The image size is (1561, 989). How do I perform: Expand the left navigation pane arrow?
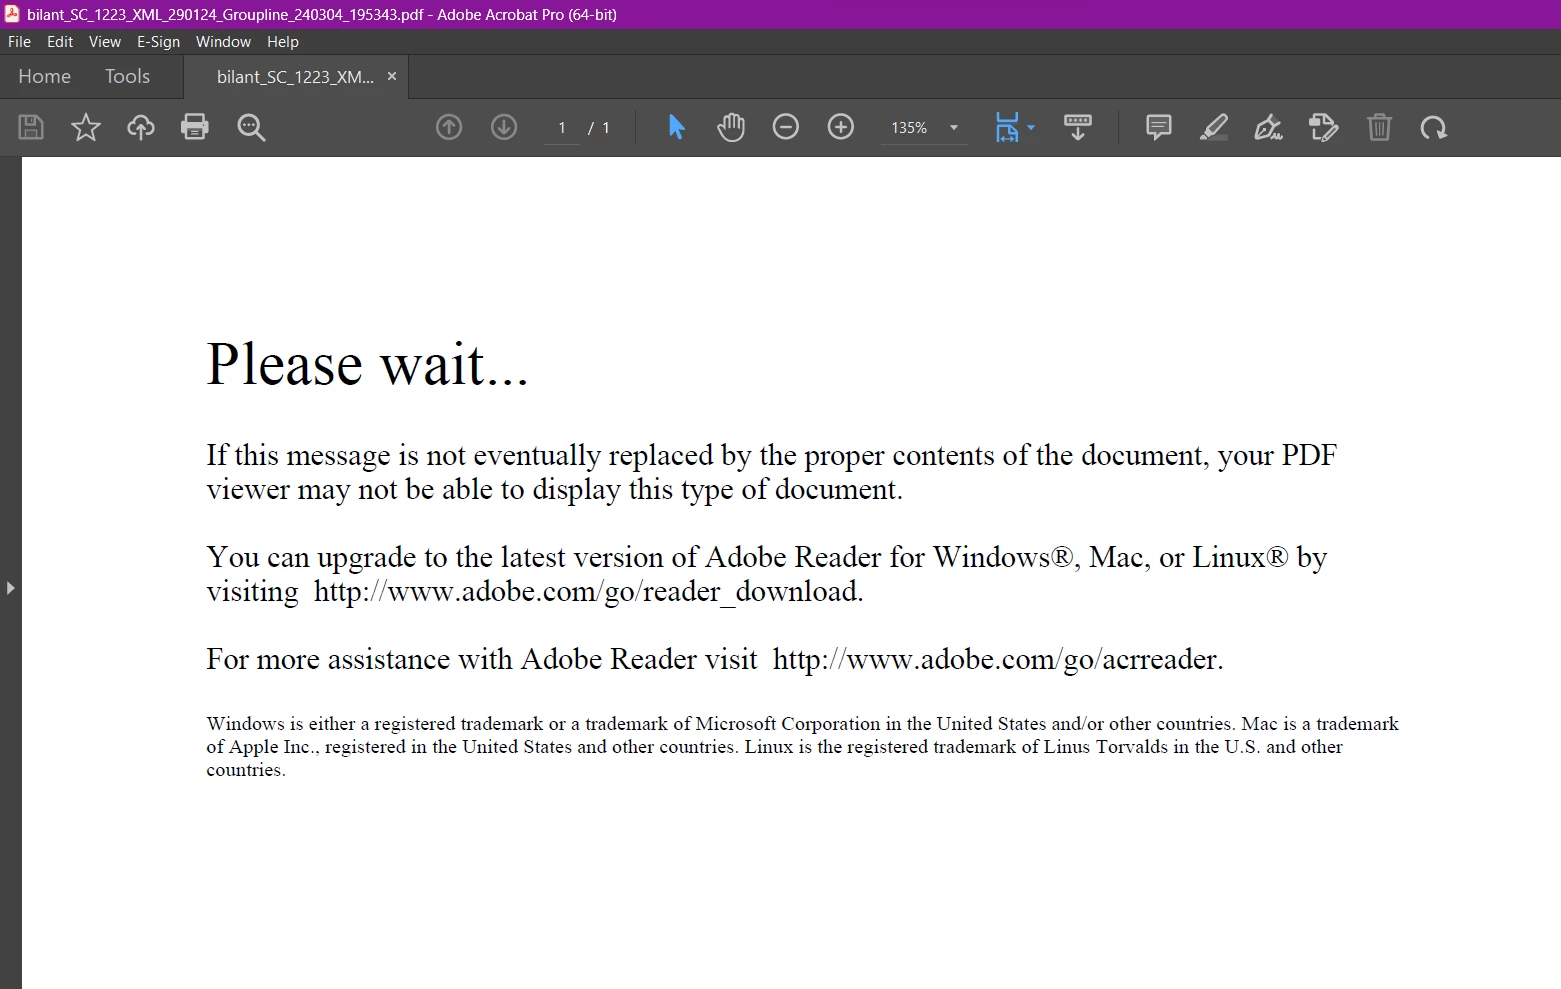10,588
